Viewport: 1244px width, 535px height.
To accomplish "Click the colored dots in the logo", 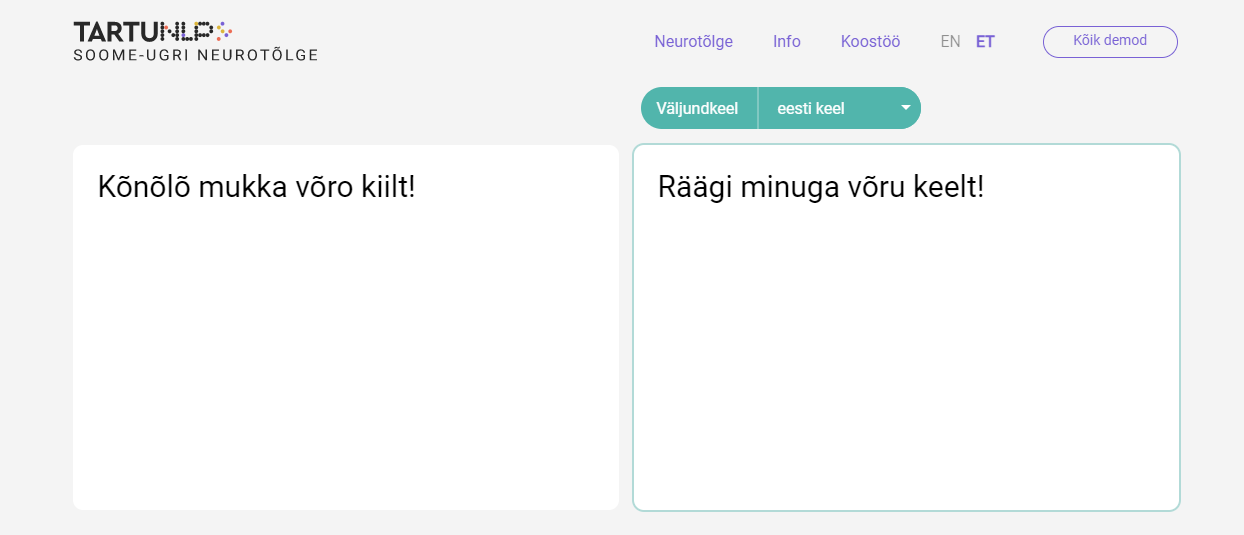I will coord(221,31).
